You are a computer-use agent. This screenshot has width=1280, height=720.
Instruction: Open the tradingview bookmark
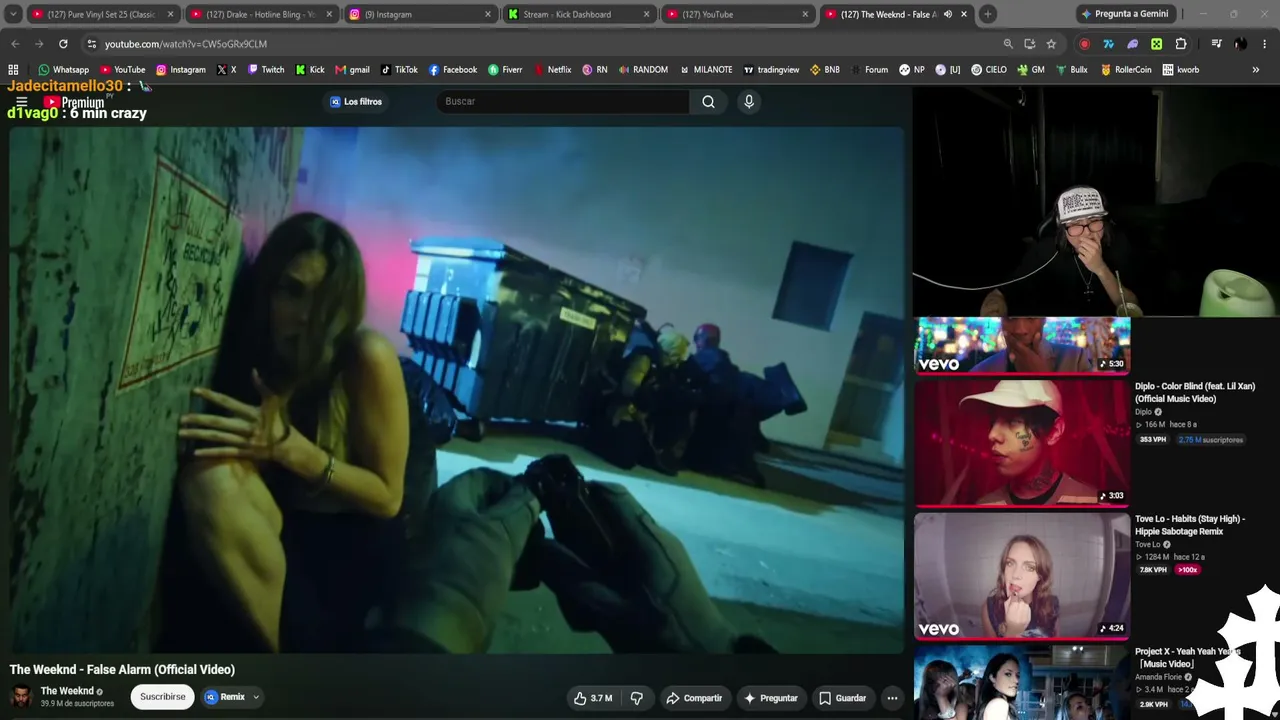771,70
